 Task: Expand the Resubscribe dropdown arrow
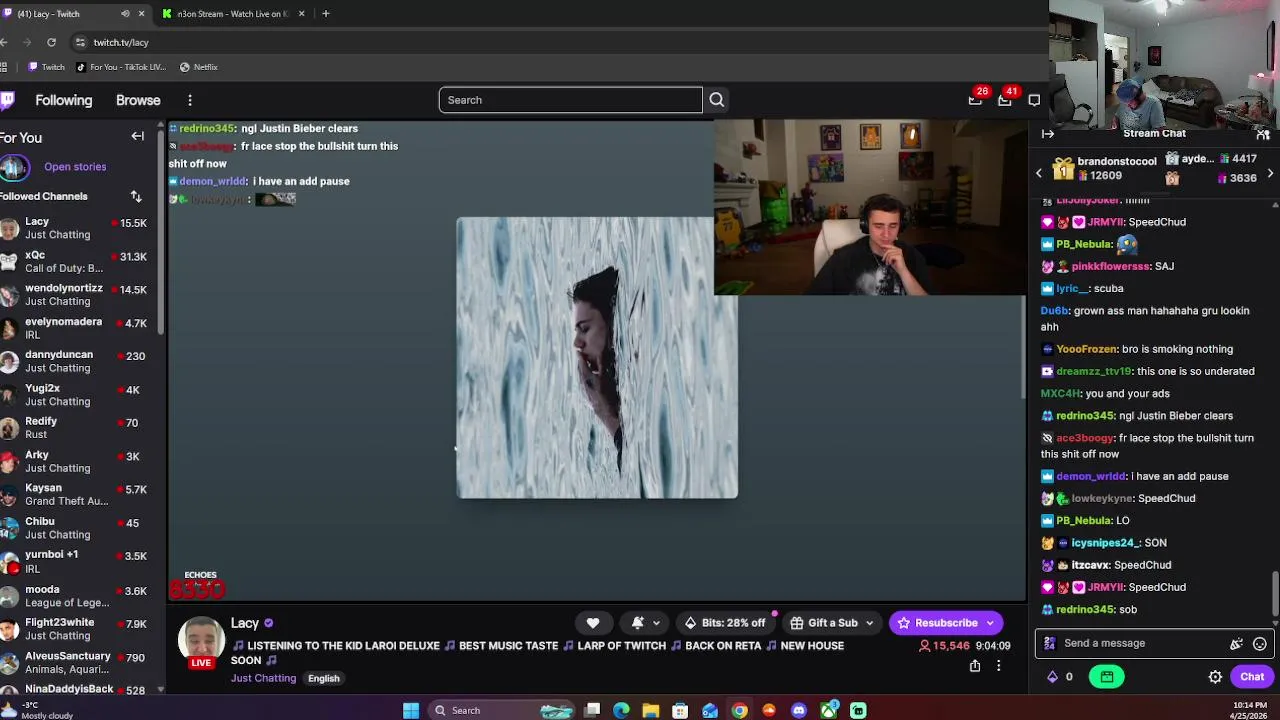(x=991, y=623)
